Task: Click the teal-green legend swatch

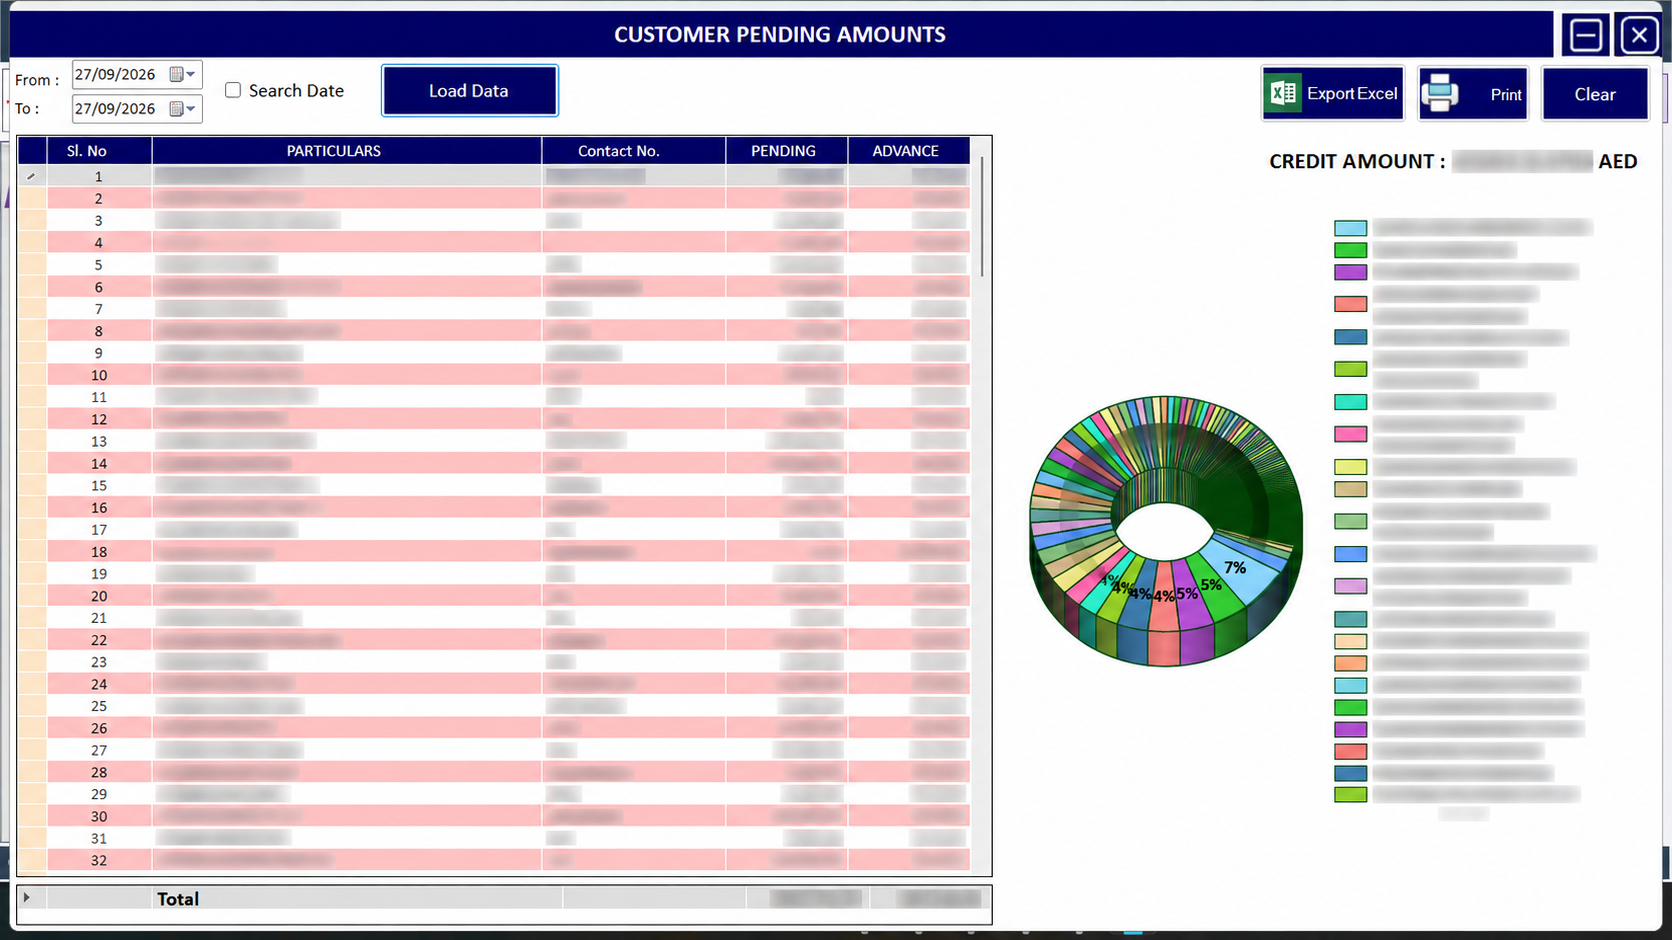Action: pyautogui.click(x=1350, y=402)
